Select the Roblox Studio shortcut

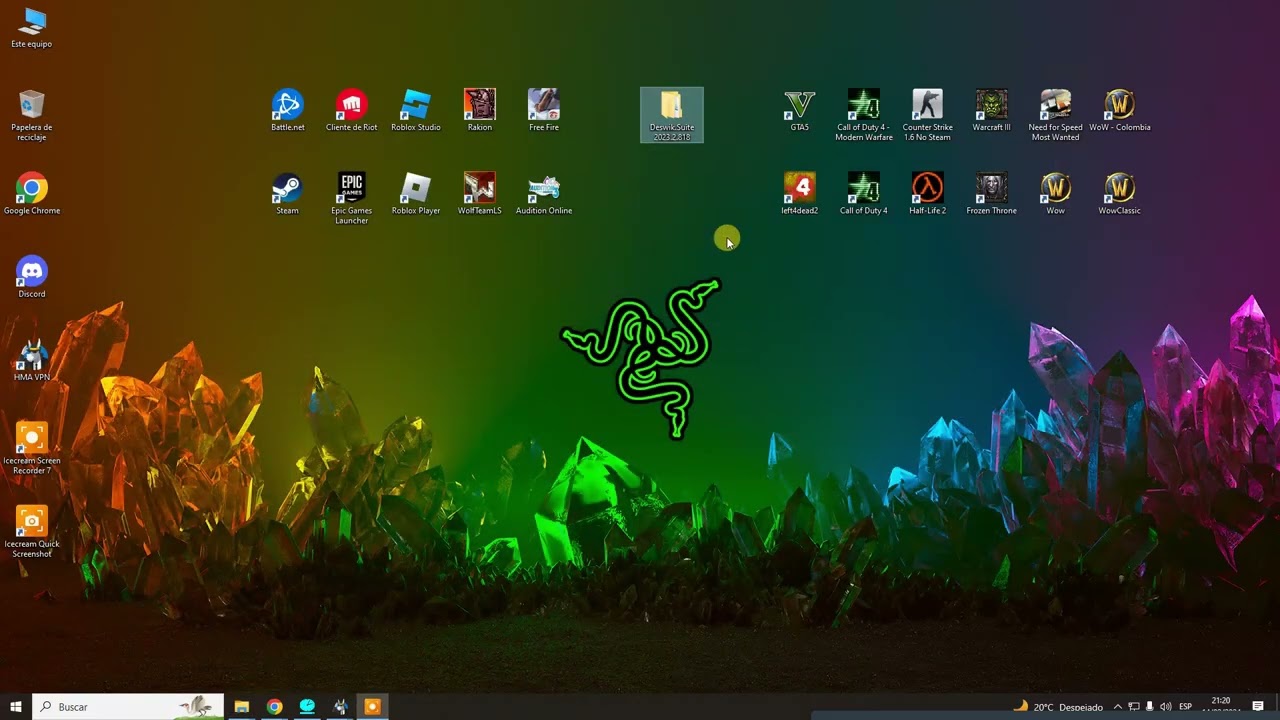coord(416,110)
